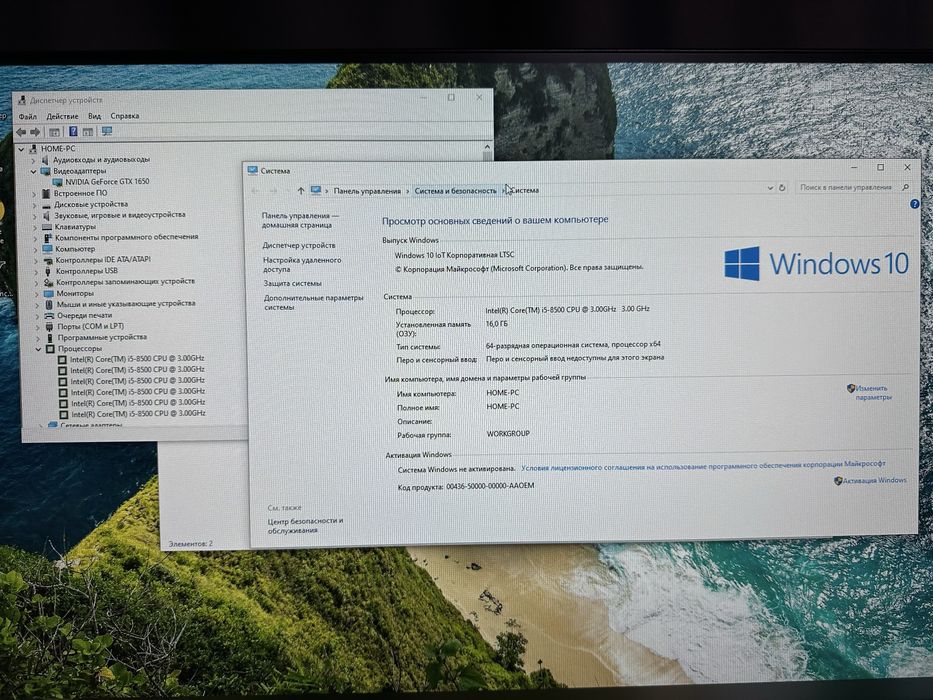Click product code 00436-50000-00000-AAOEM text
The height and width of the screenshot is (700, 933).
click(x=490, y=486)
